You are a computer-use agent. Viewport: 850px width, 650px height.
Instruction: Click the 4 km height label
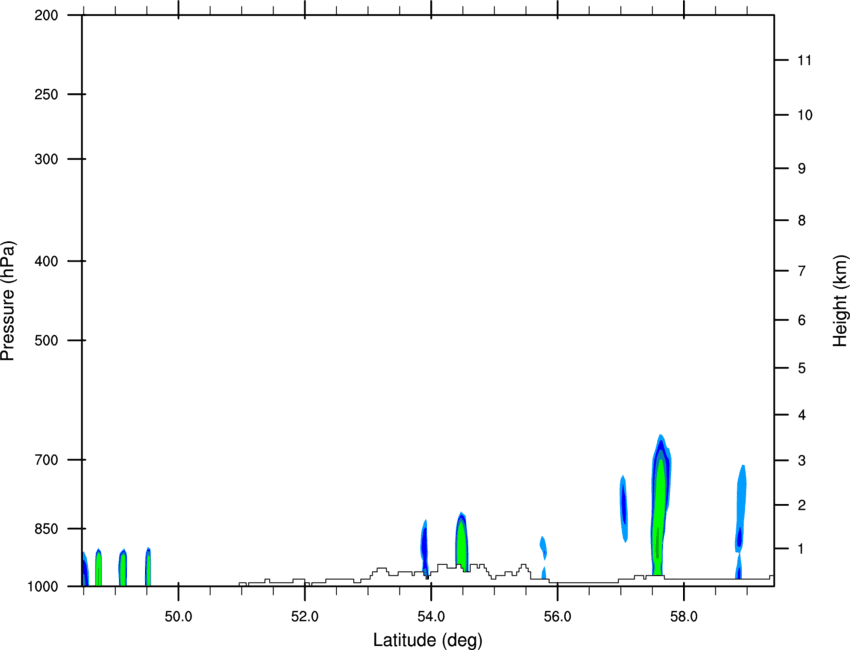click(802, 415)
